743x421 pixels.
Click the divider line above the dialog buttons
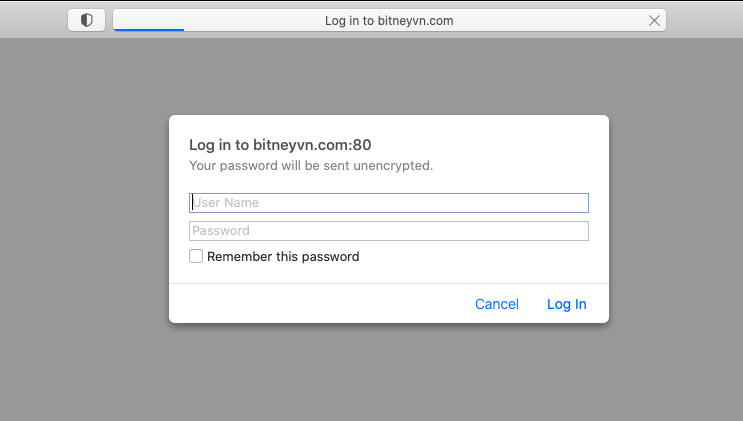389,283
